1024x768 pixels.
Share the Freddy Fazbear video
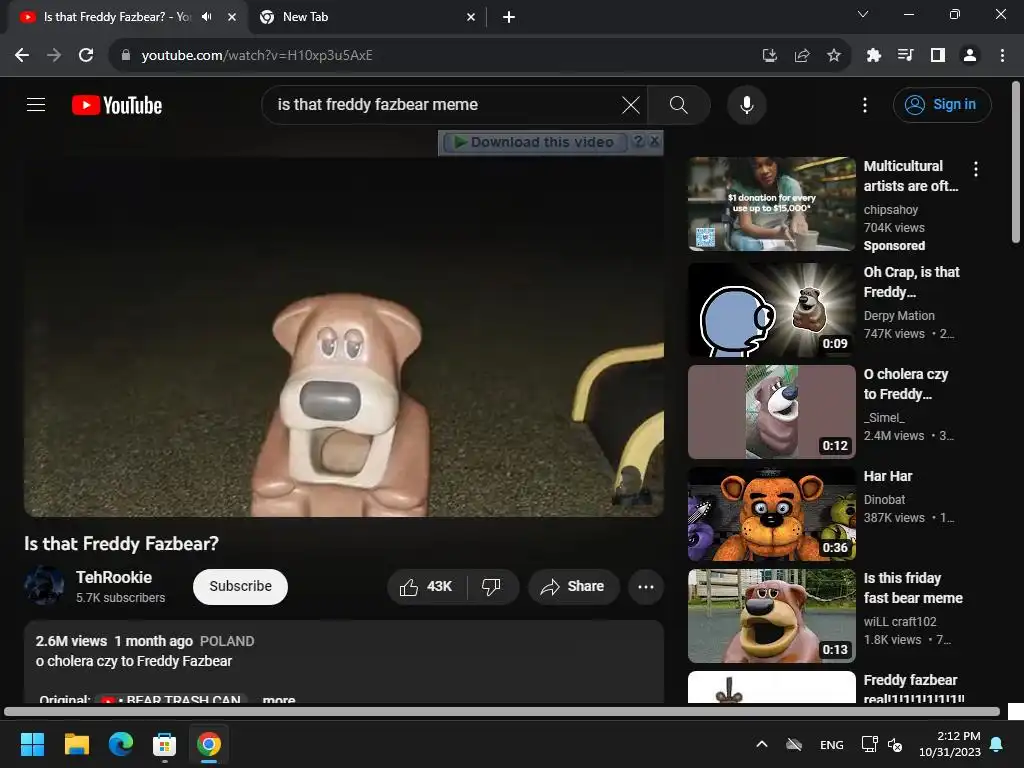tap(573, 586)
